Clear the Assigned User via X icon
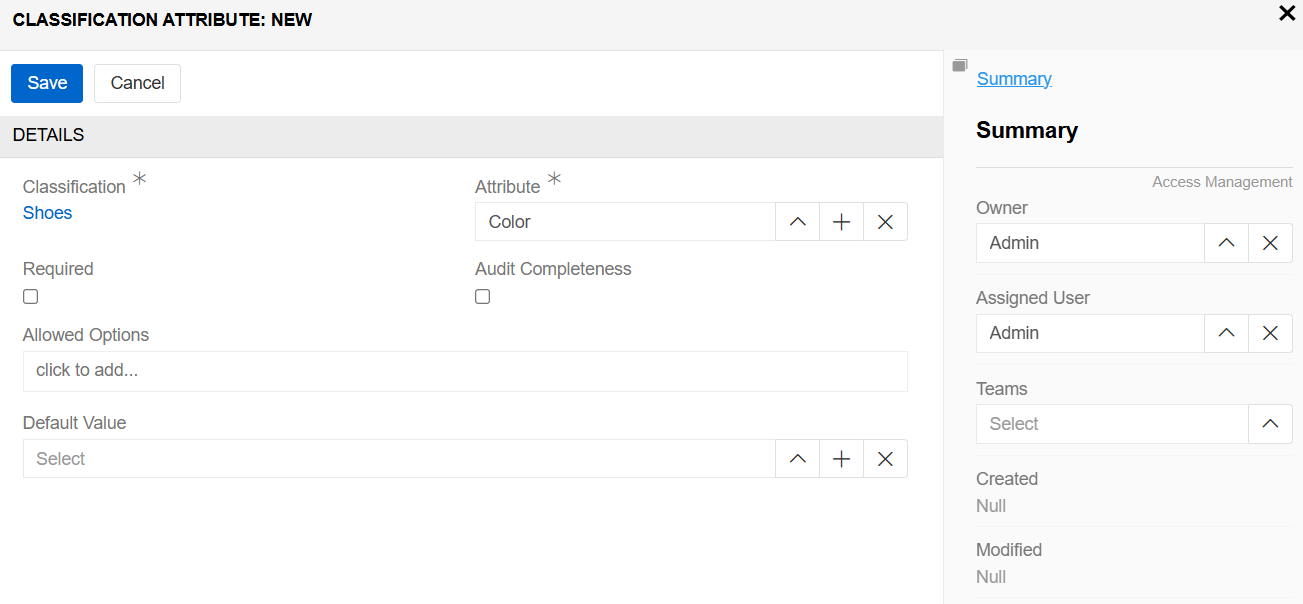The image size is (1303, 604). 1270,333
